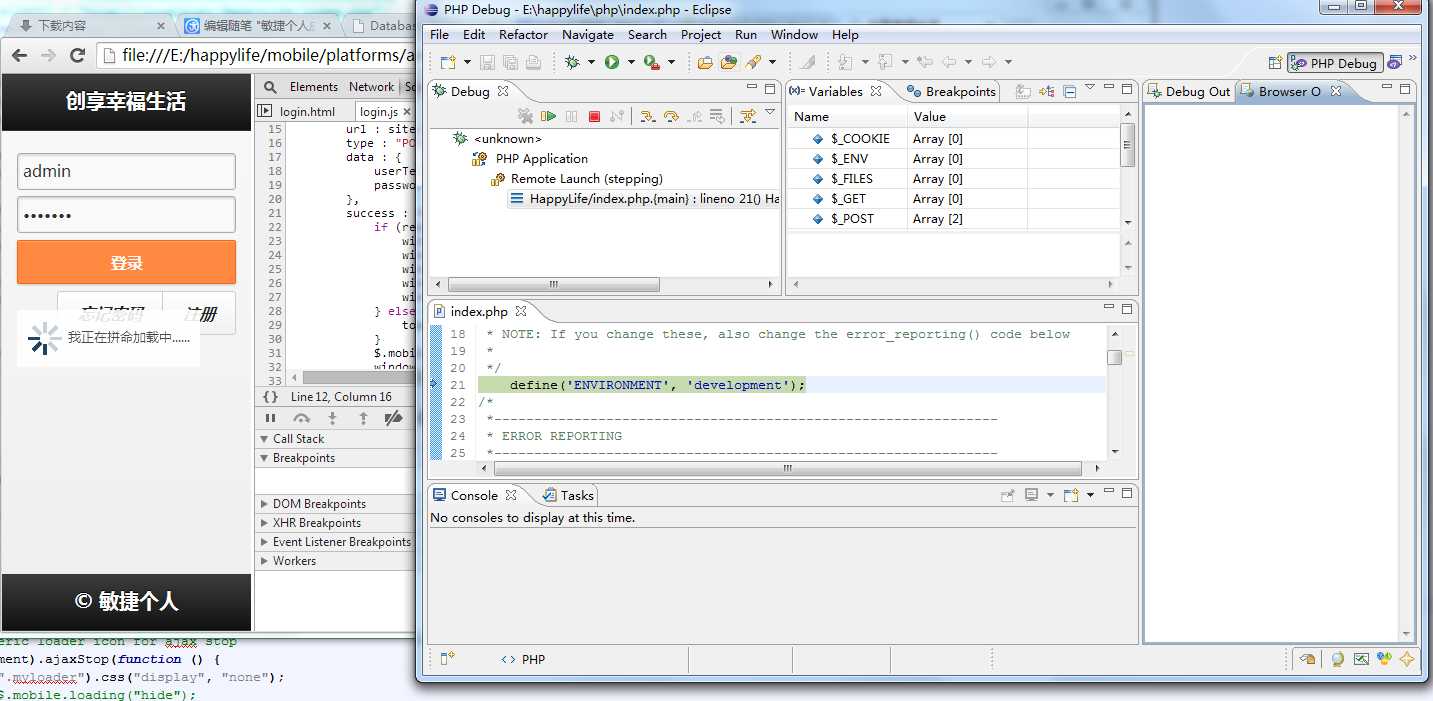Launch Debug with the green bug icon
The image size is (1433, 701).
(572, 62)
